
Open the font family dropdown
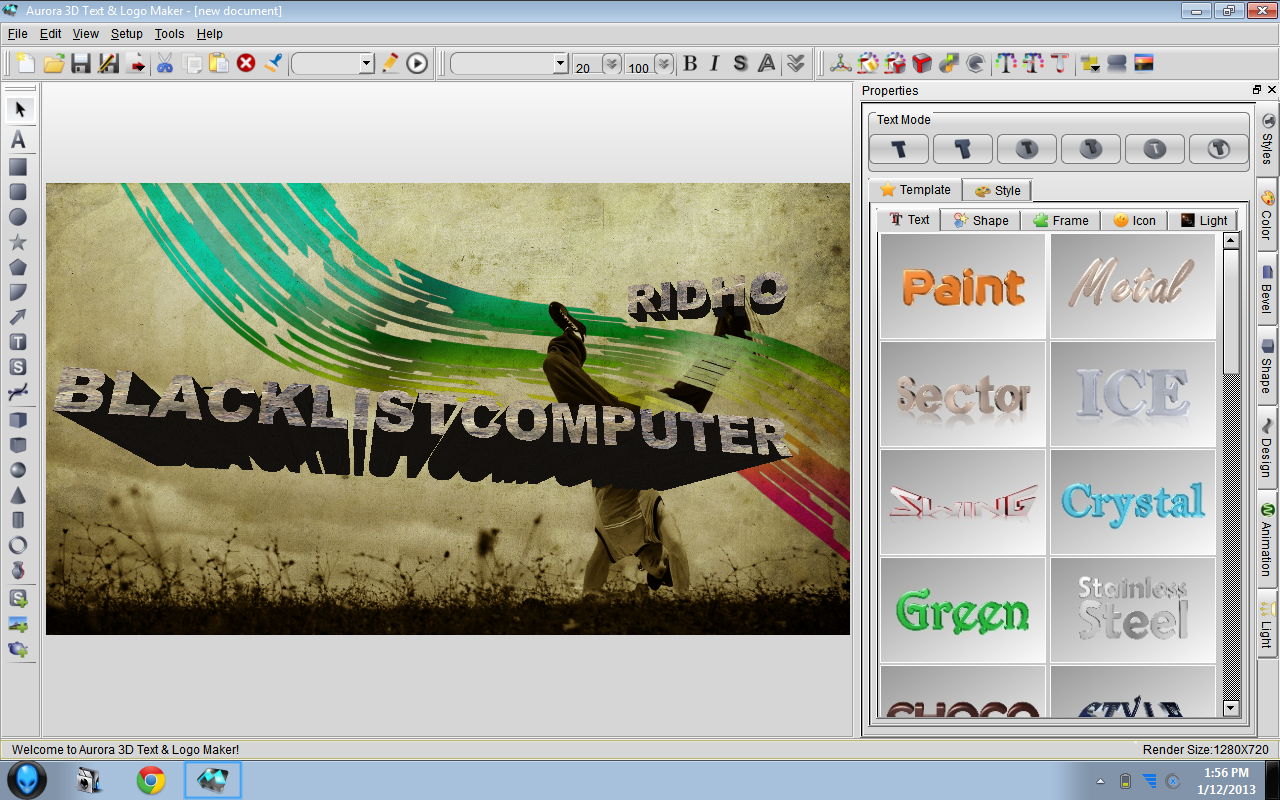pyautogui.click(x=560, y=63)
